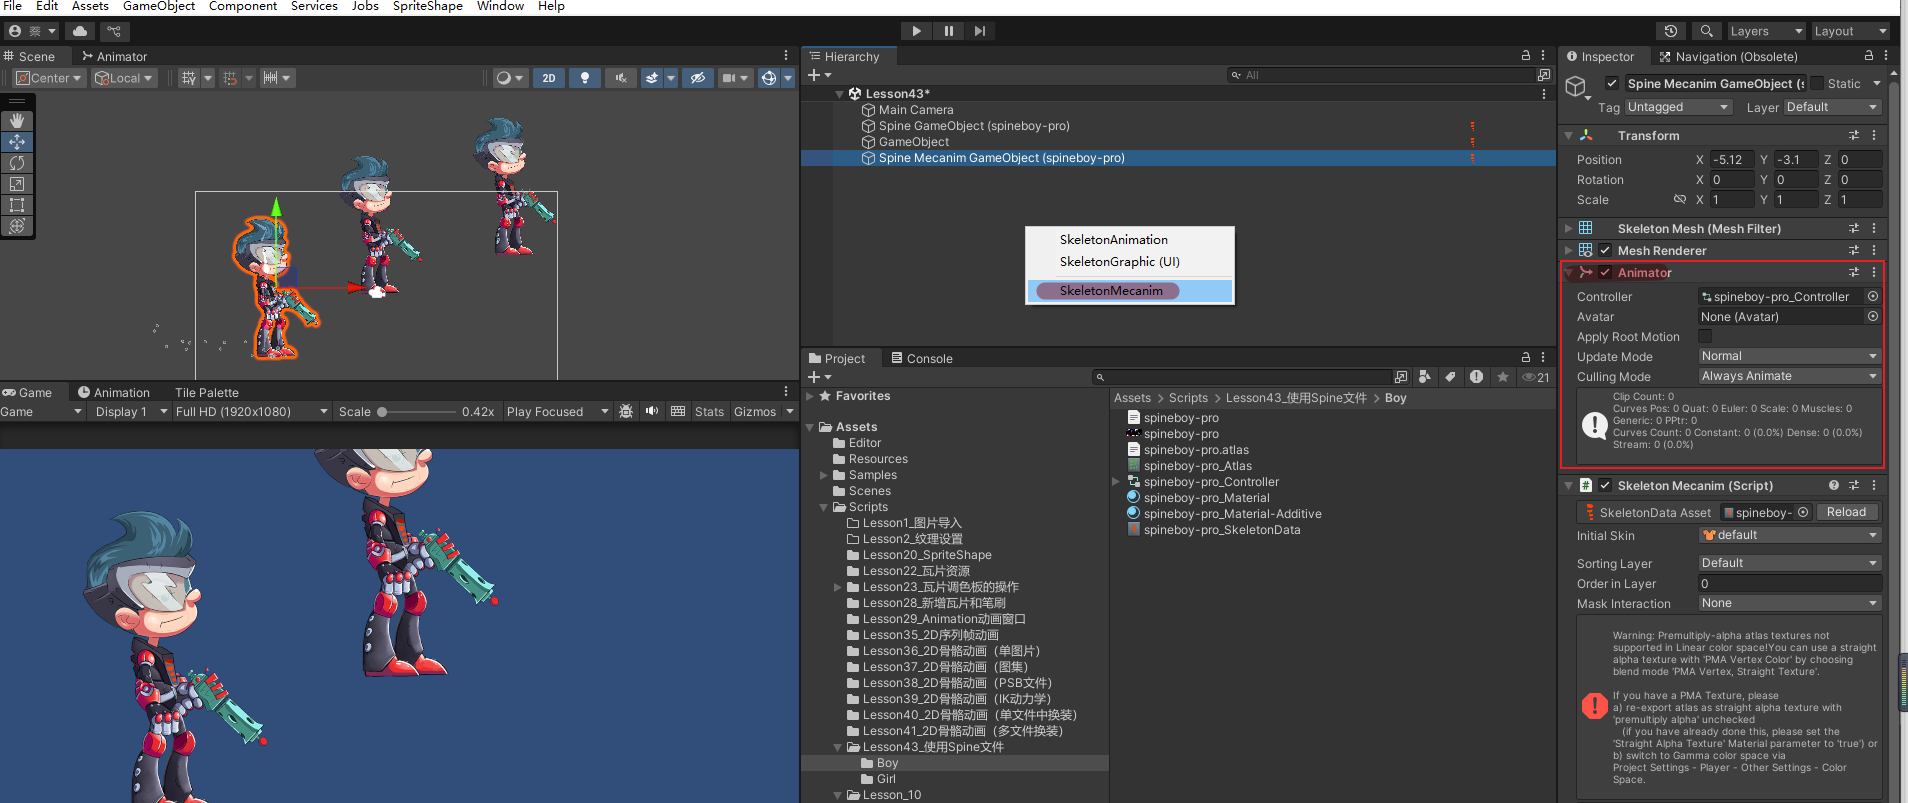Toggle Mesh Renderer enabled checkbox

tap(1605, 250)
